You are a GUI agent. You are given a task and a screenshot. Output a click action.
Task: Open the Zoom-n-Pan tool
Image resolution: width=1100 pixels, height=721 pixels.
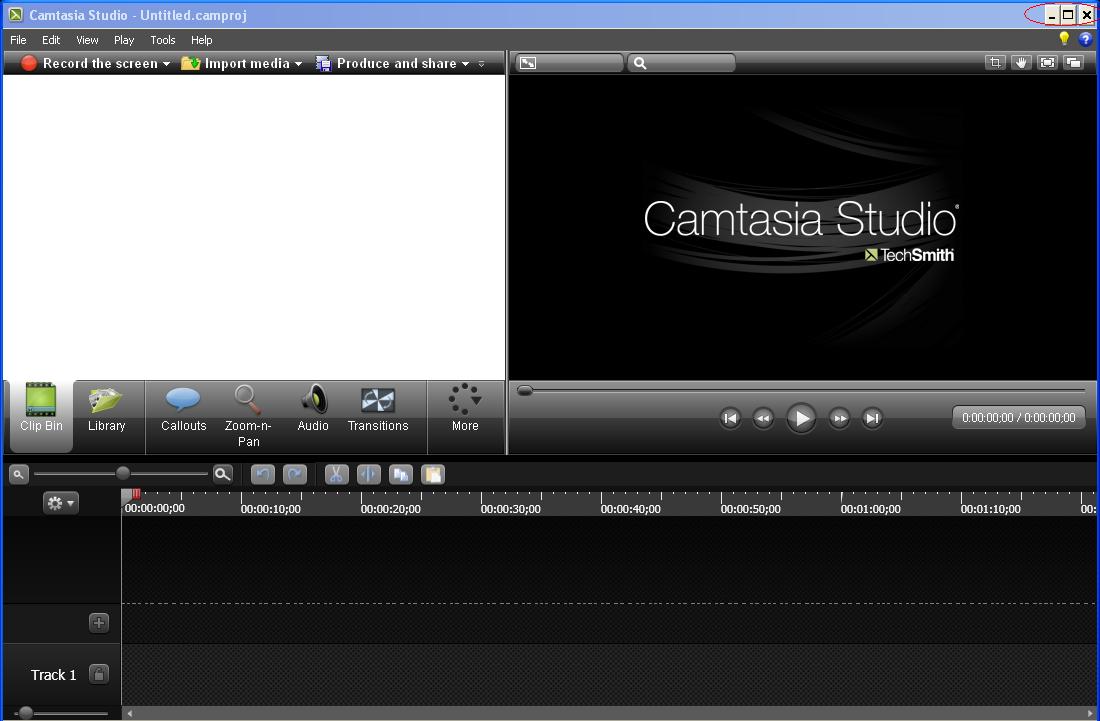[x=248, y=415]
